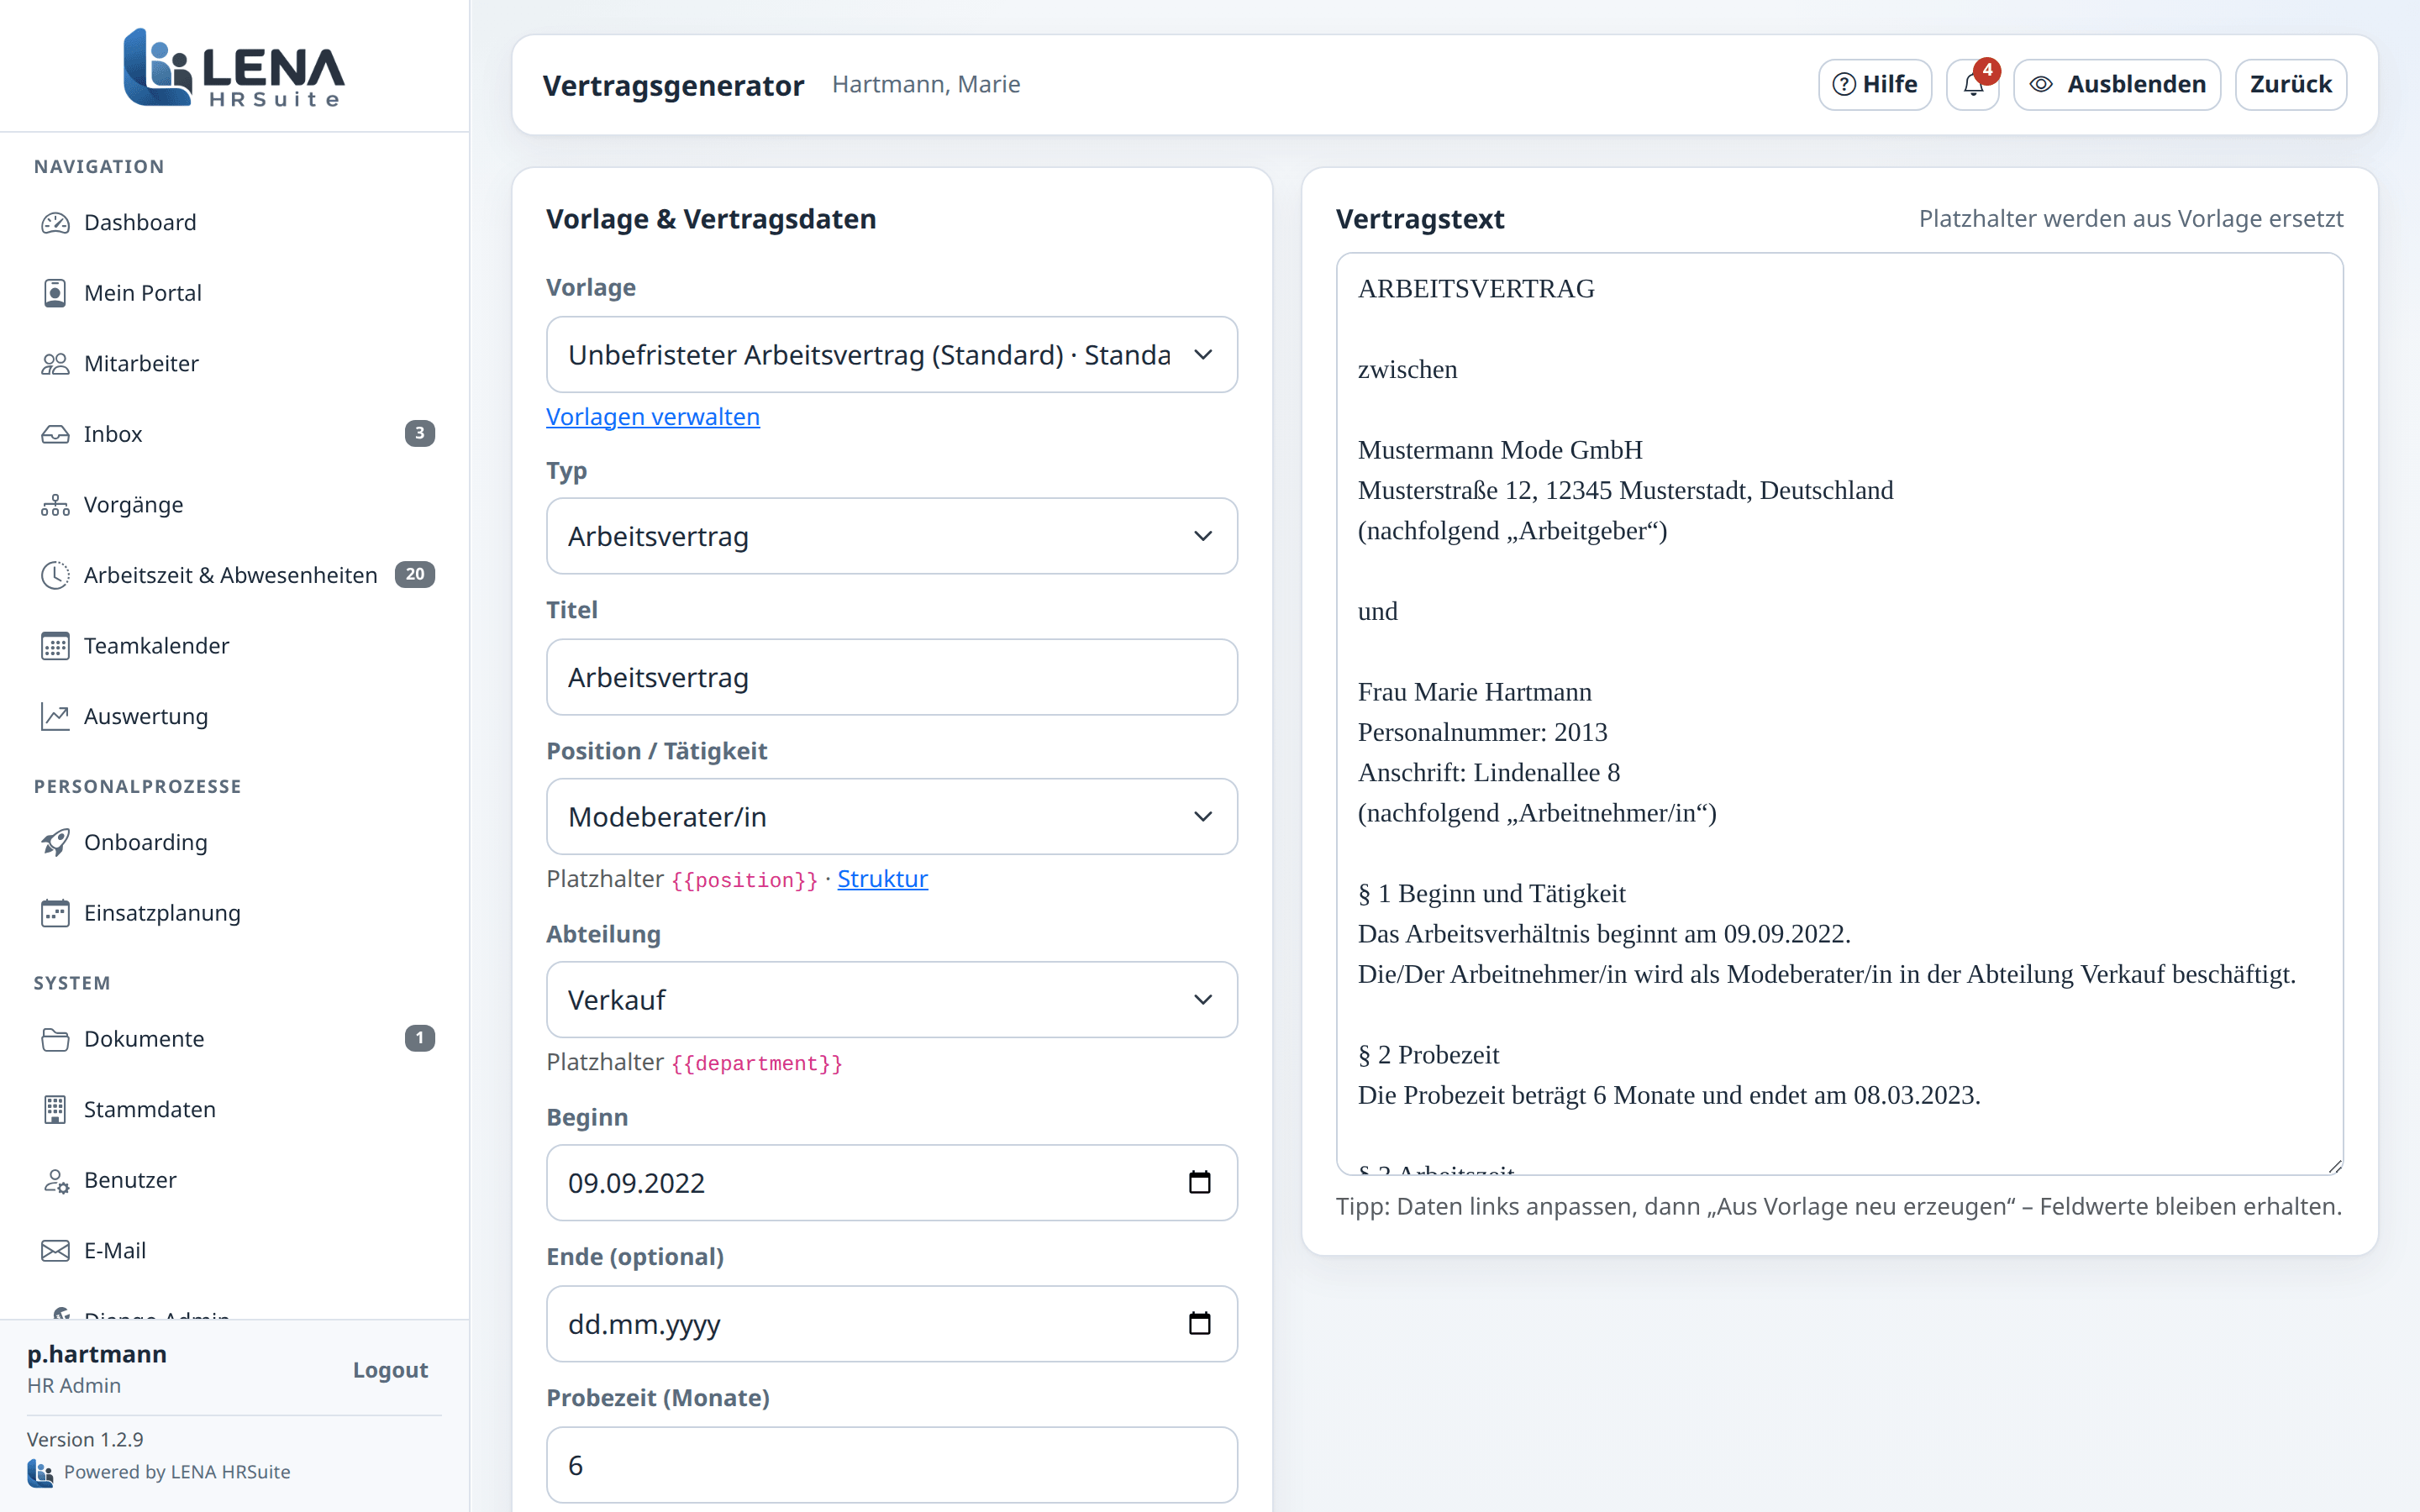
Task: Open Stammdaten navigation item
Action: click(234, 1109)
